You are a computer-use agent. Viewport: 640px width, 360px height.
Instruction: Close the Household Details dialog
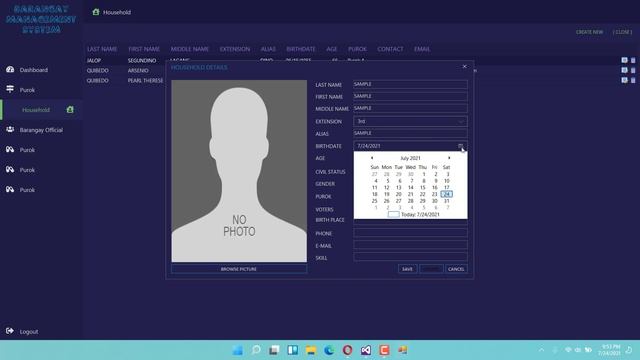tap(464, 67)
